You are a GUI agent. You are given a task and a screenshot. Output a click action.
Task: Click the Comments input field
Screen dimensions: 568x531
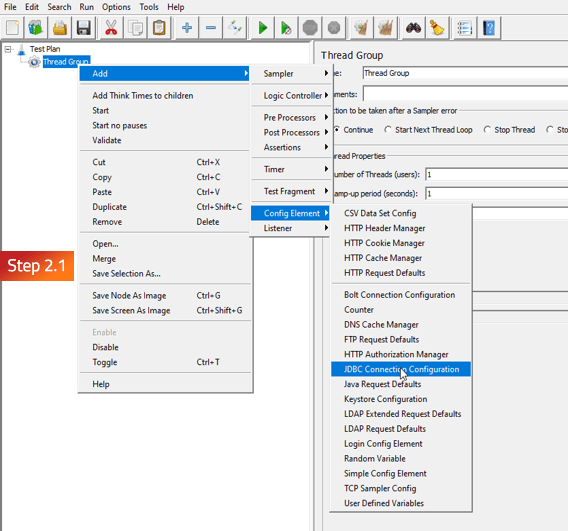465,94
